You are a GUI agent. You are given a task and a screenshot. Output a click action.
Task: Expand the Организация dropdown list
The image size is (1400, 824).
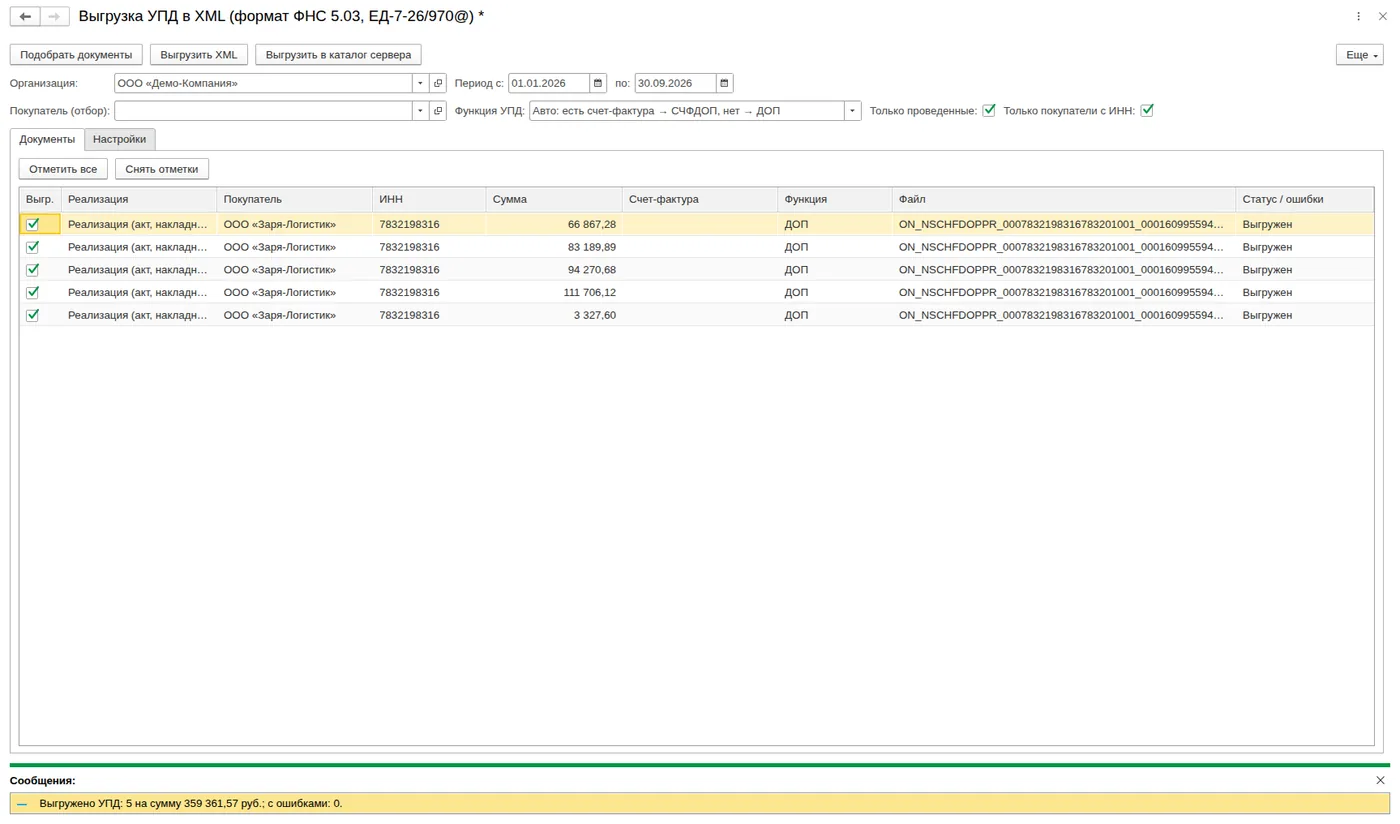click(421, 83)
